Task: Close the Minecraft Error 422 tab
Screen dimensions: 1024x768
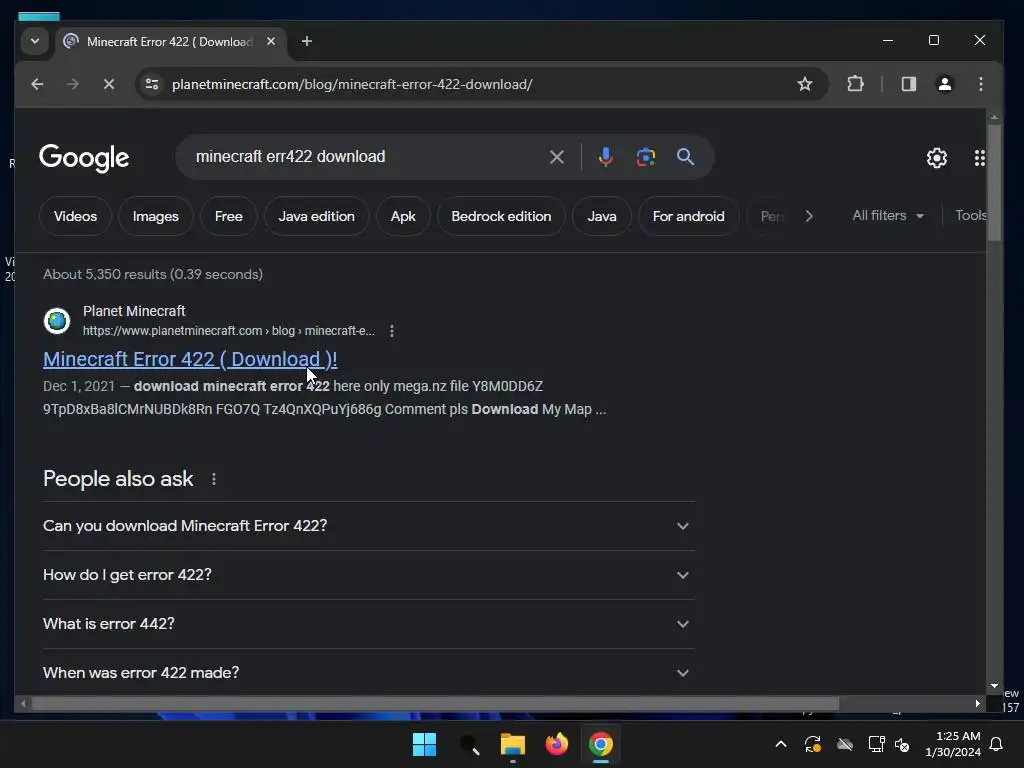Action: 271,41
